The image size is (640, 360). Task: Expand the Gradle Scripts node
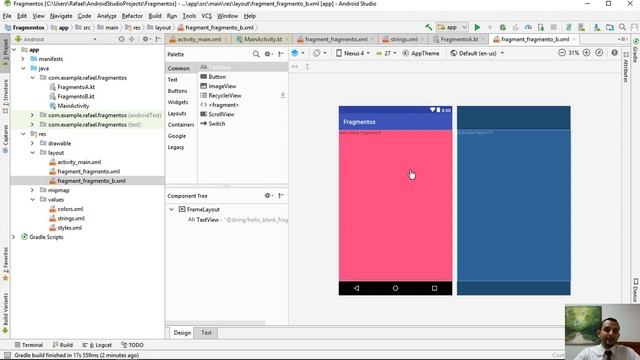pos(13,237)
